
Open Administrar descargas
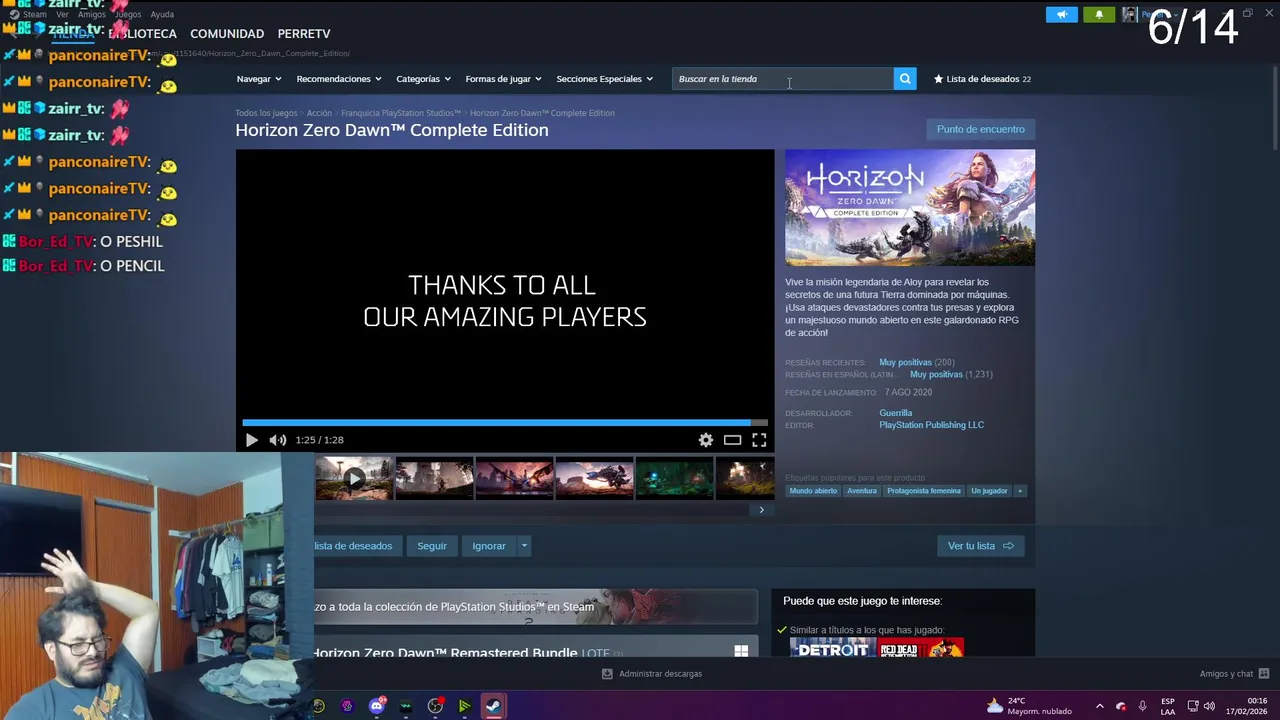652,674
